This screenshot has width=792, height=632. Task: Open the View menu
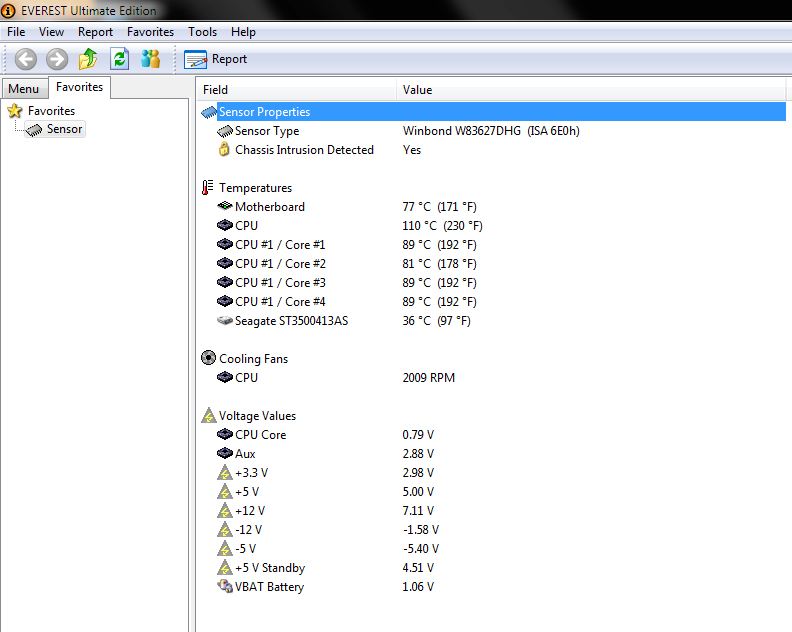51,32
